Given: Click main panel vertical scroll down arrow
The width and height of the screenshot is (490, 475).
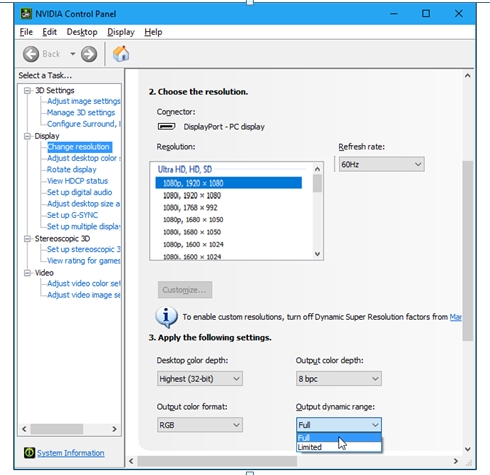Looking at the screenshot, I should [468, 449].
